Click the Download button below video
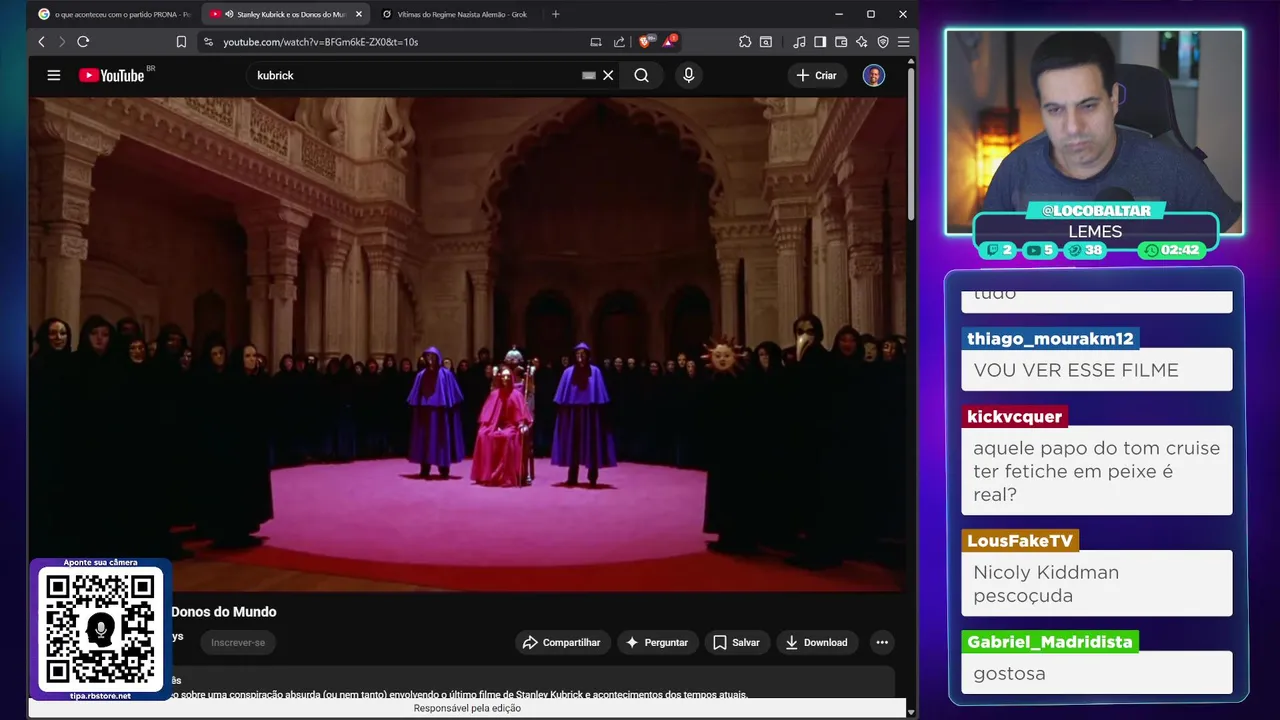The image size is (1280, 720). 815,643
